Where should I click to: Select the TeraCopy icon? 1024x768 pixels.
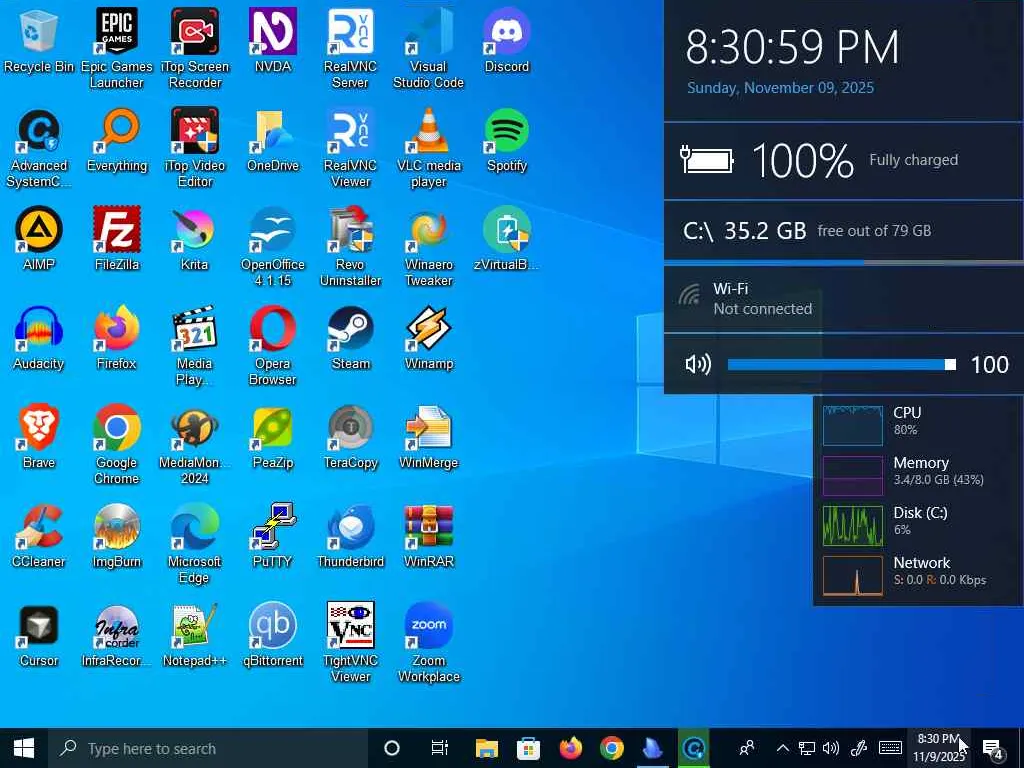click(351, 436)
